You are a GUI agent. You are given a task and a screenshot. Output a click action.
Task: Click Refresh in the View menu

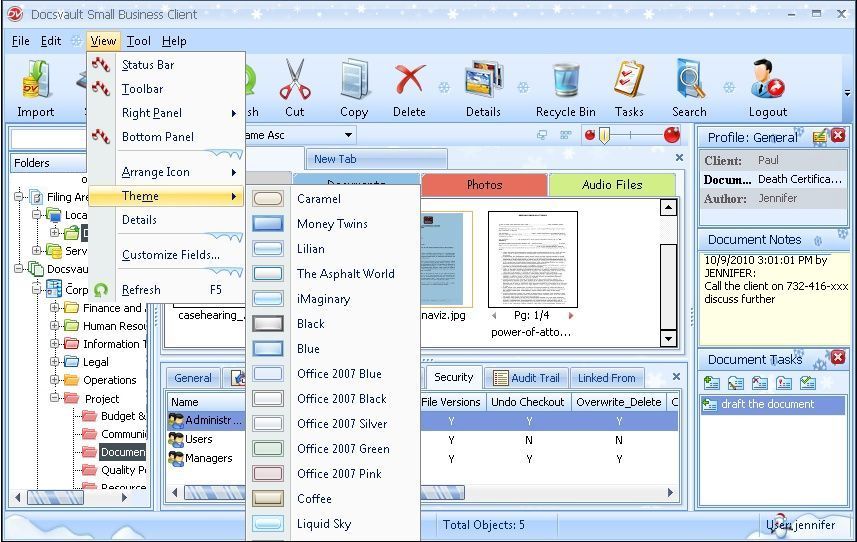pos(166,290)
